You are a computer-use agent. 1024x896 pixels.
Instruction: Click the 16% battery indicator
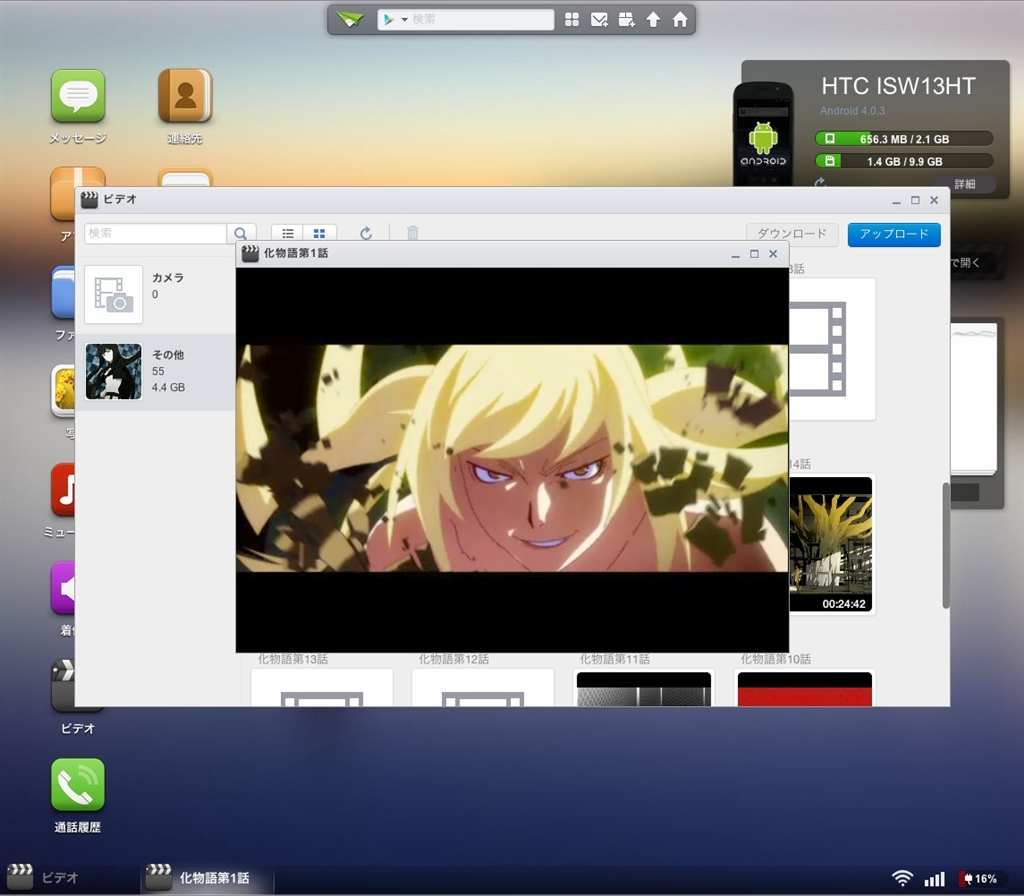coord(978,879)
